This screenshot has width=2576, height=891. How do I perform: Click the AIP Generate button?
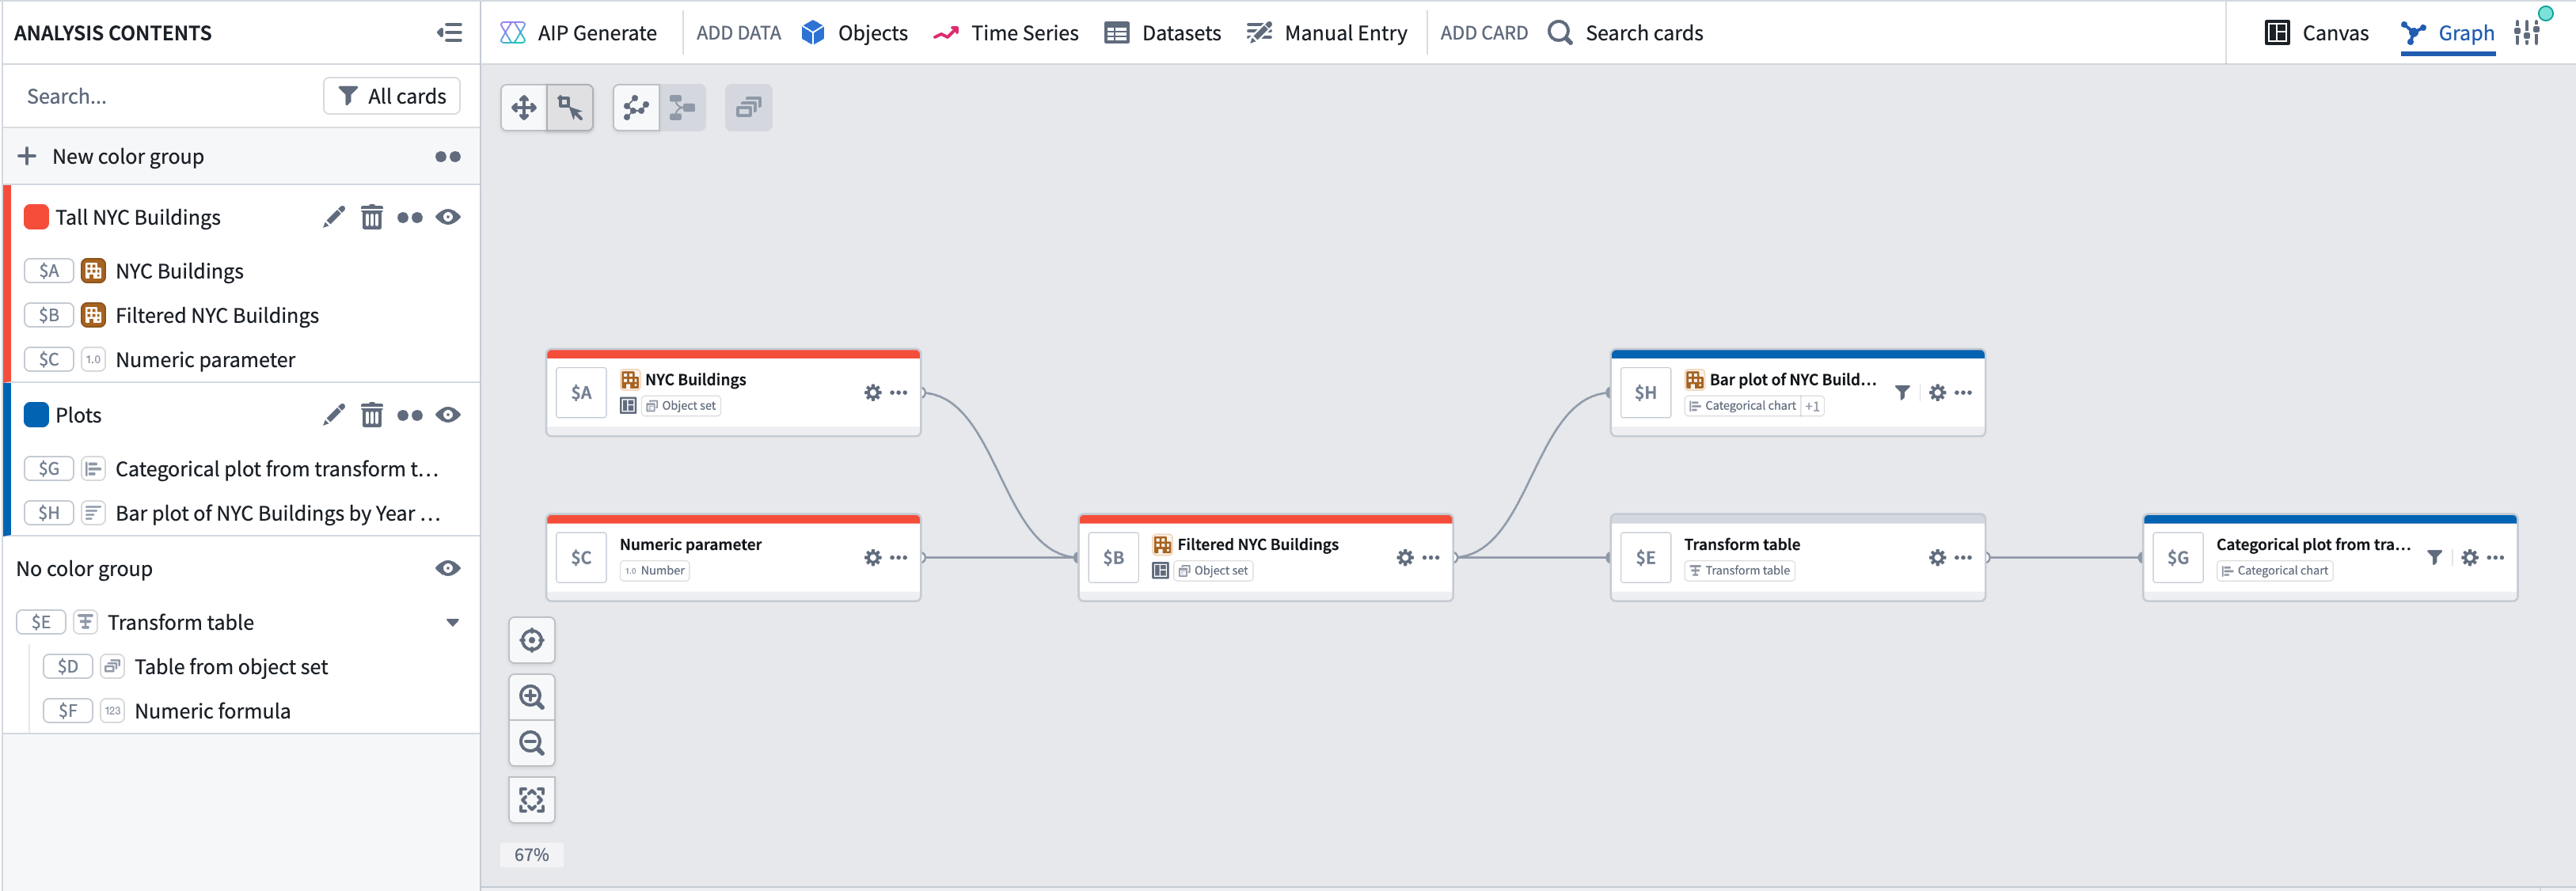[578, 32]
